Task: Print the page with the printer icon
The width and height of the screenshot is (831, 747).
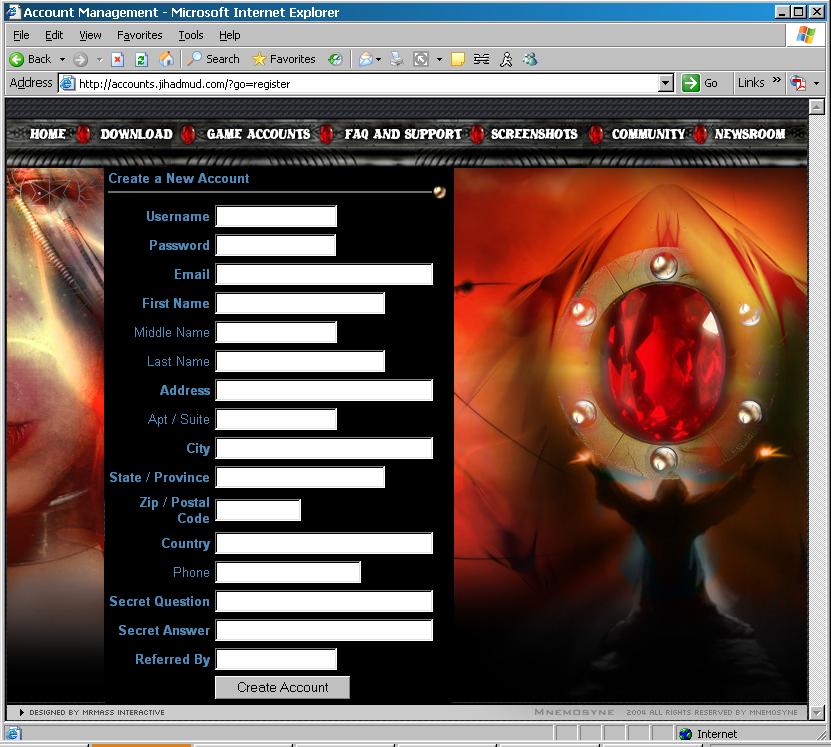Action: click(396, 59)
